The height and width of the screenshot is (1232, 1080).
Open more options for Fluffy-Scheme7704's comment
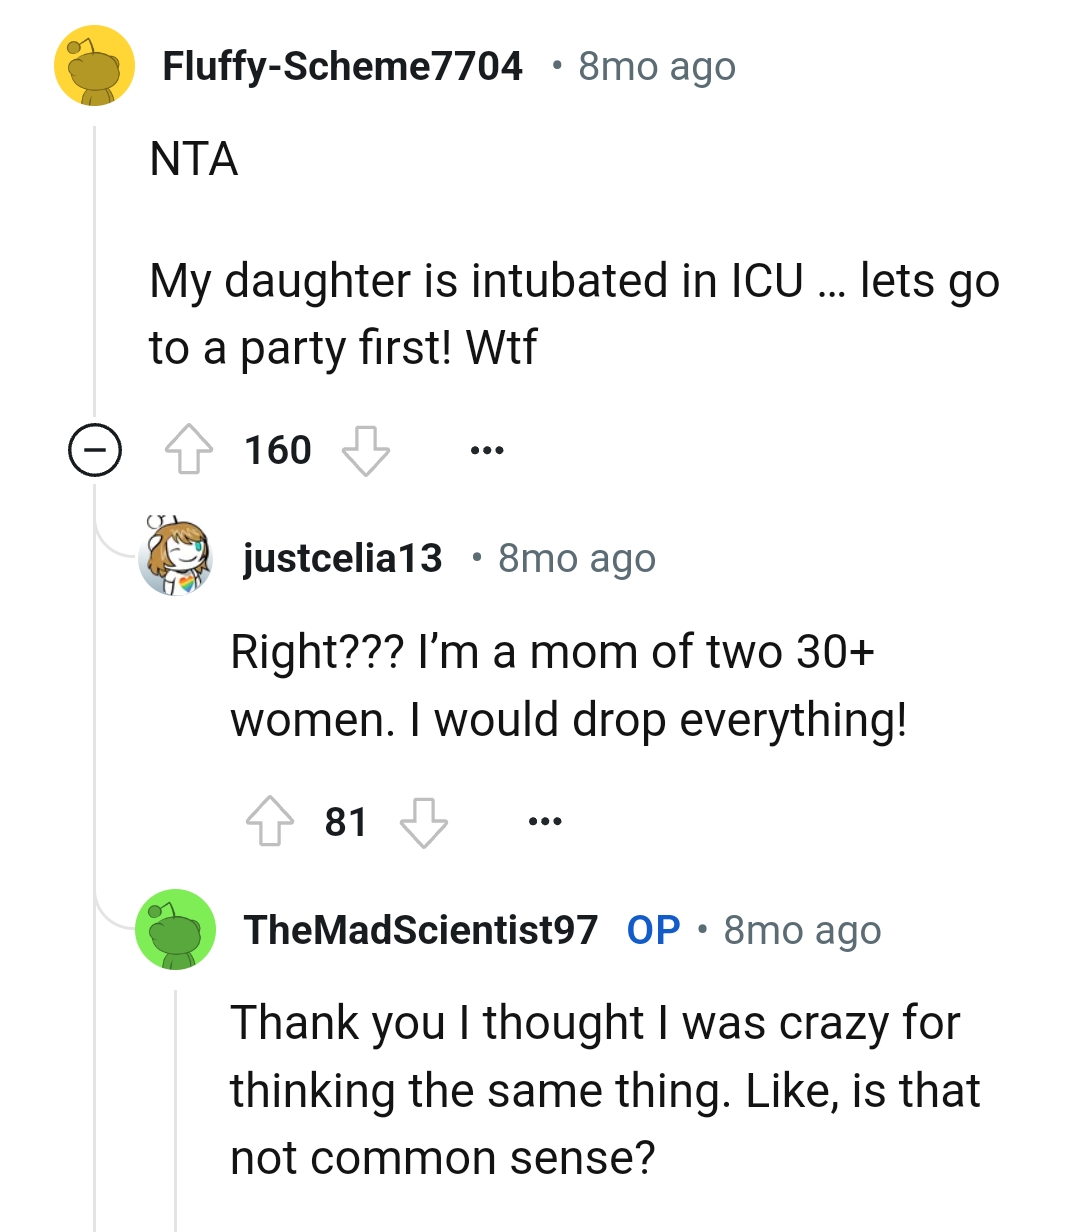point(486,449)
